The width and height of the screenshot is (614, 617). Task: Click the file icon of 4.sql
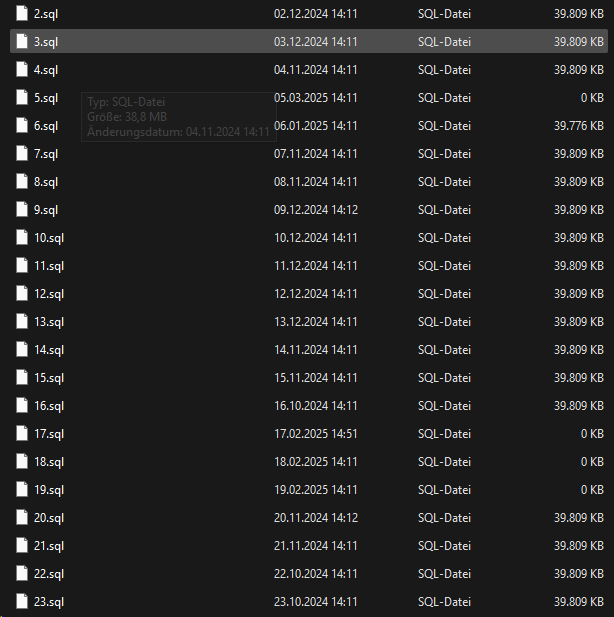(22, 69)
